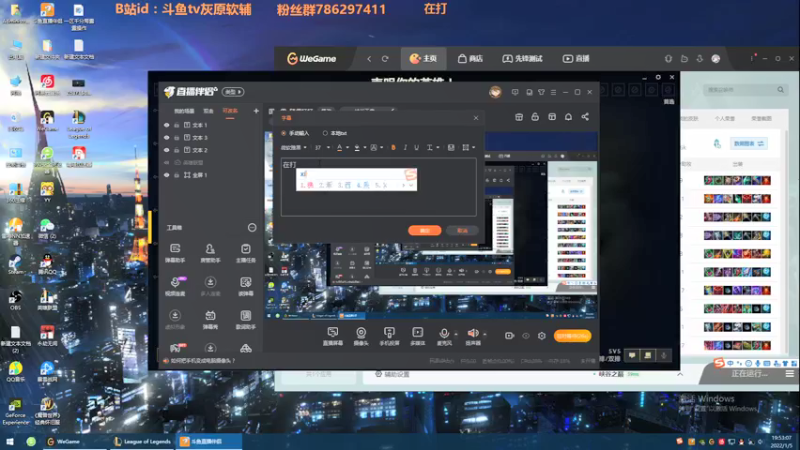Add 多媒体 multimedia source
Viewport: 800px width, 450px height.
417,337
